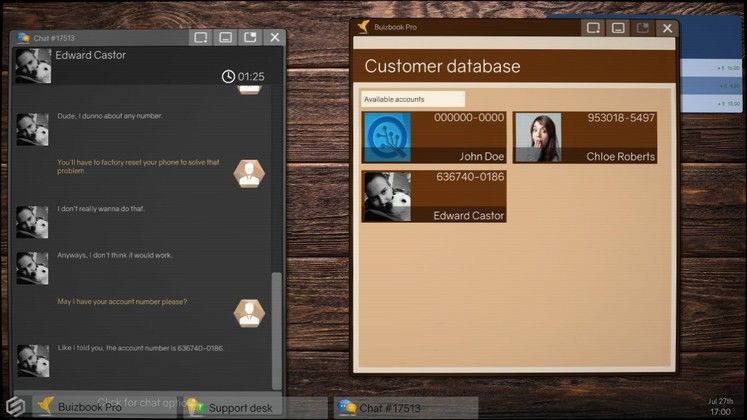
Task: Click the chat bubble icon in Chat #17513 title bar
Action: [23, 38]
